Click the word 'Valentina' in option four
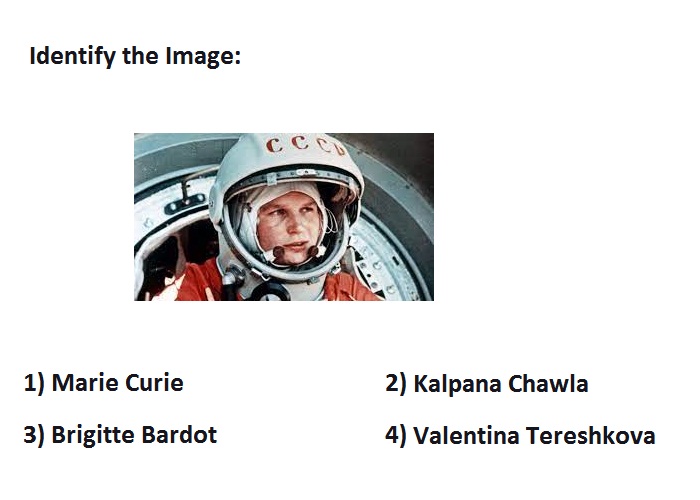Screen dimensions: 700x500 466,436
